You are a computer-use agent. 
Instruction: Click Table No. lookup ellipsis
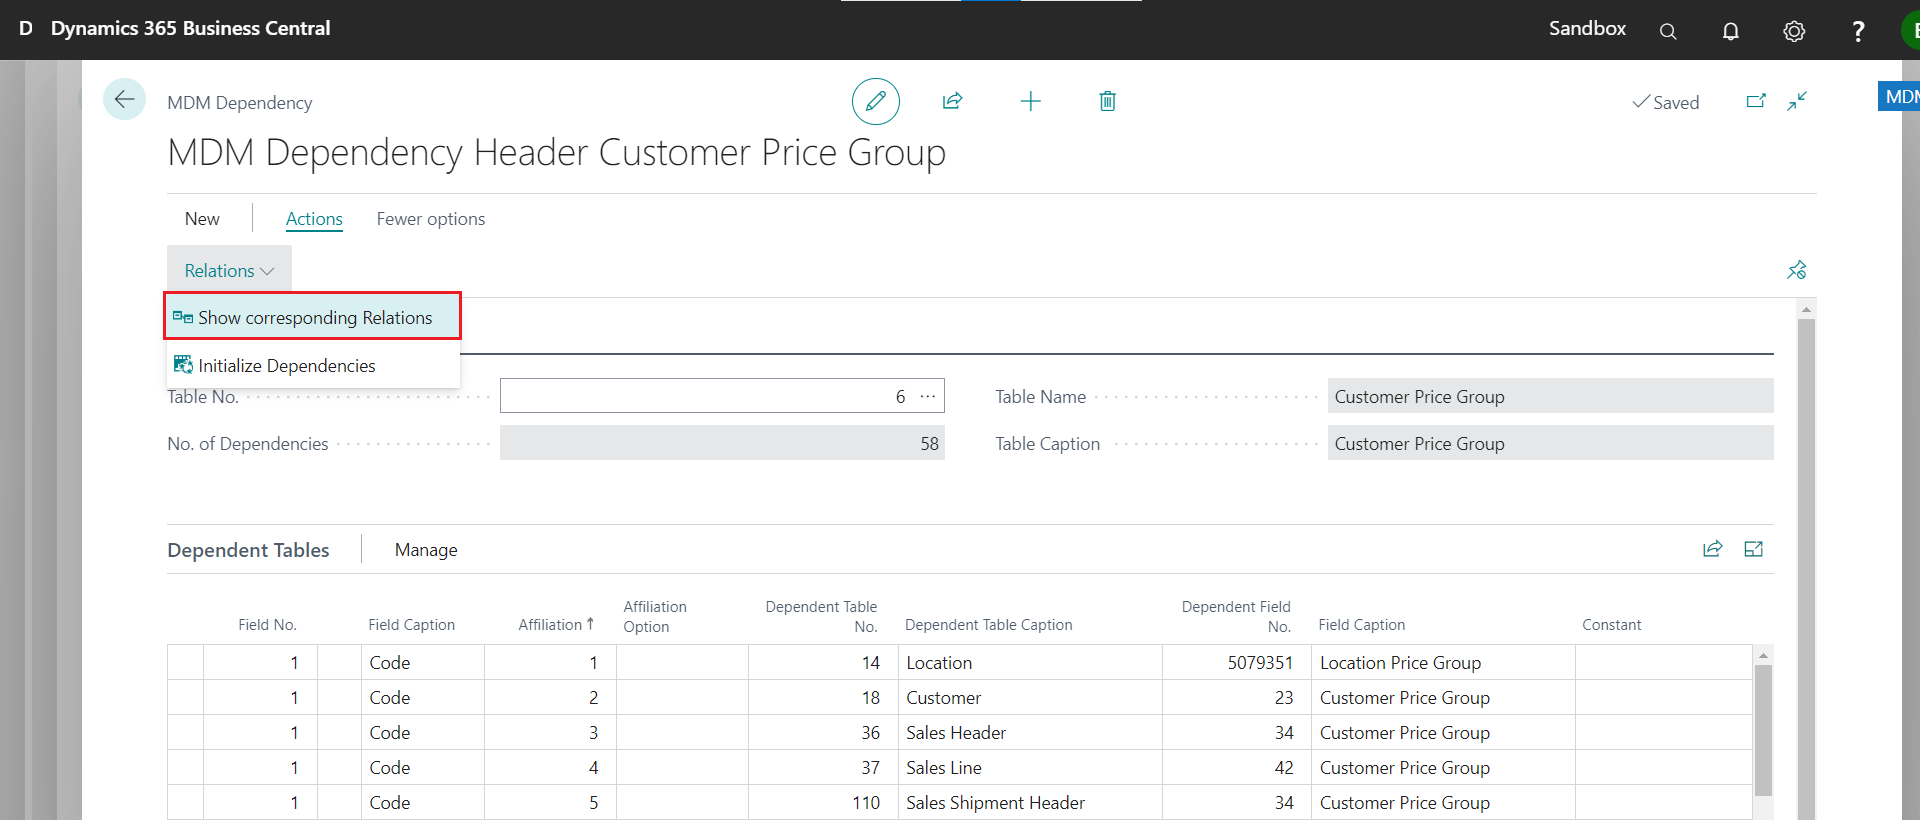click(x=928, y=396)
